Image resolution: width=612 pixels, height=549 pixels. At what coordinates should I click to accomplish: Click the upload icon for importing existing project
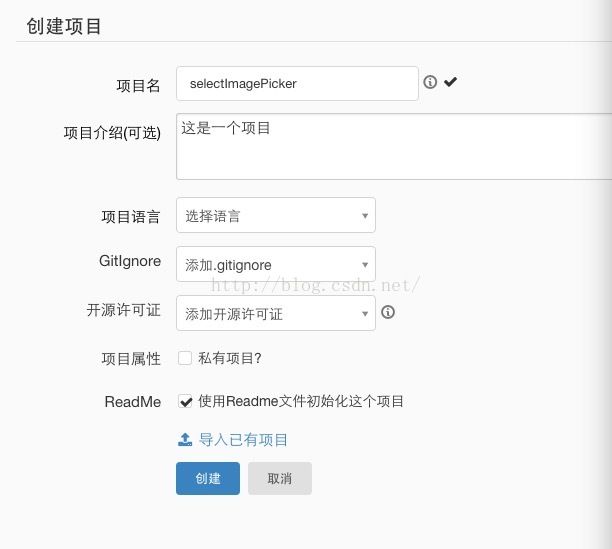(x=185, y=440)
